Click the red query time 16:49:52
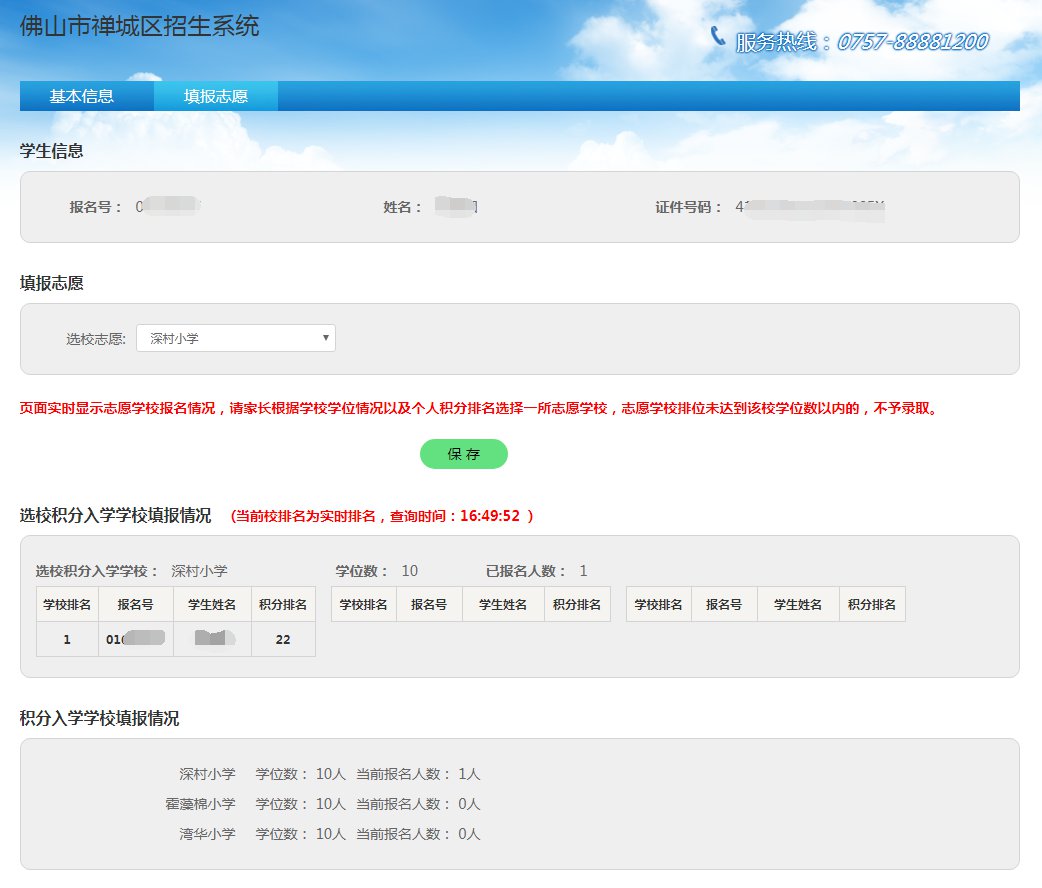 pos(489,517)
